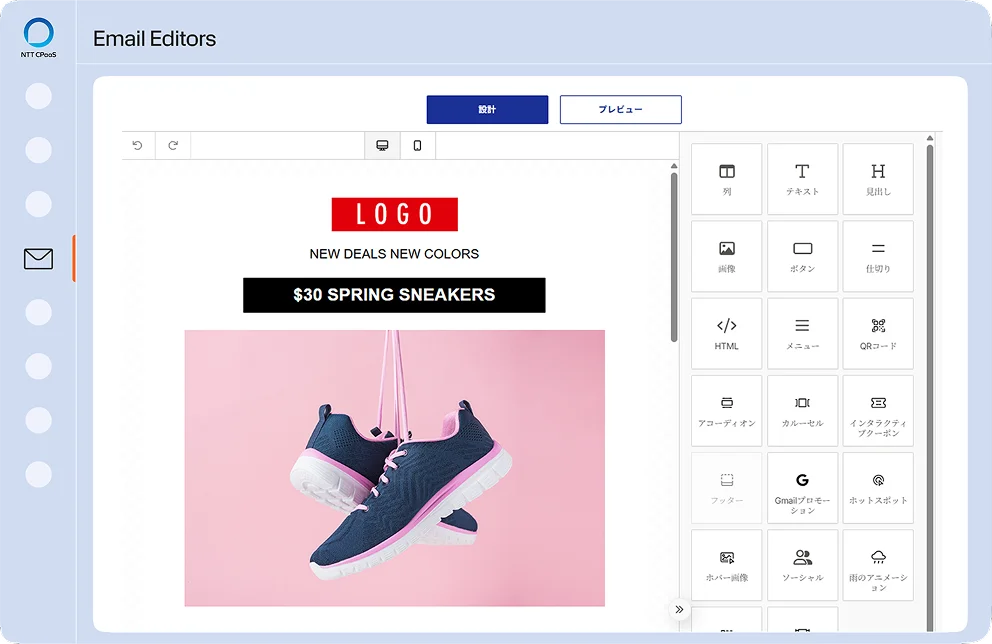This screenshot has height=644, width=992.
Task: Select the NEW DEALS NEW COLORS text
Action: coord(394,254)
